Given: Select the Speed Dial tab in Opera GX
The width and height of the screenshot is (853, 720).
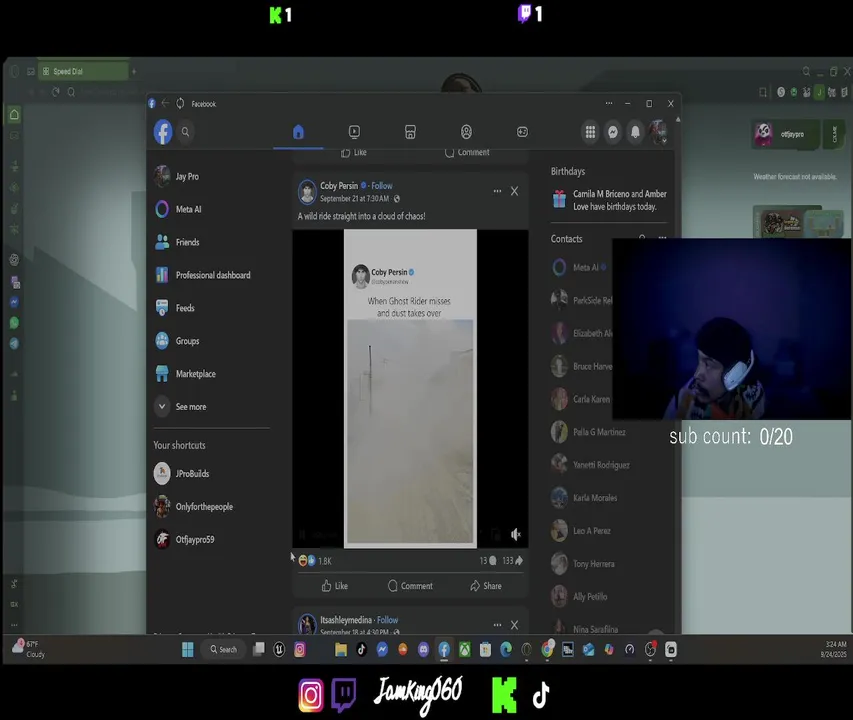Looking at the screenshot, I should click(83, 71).
